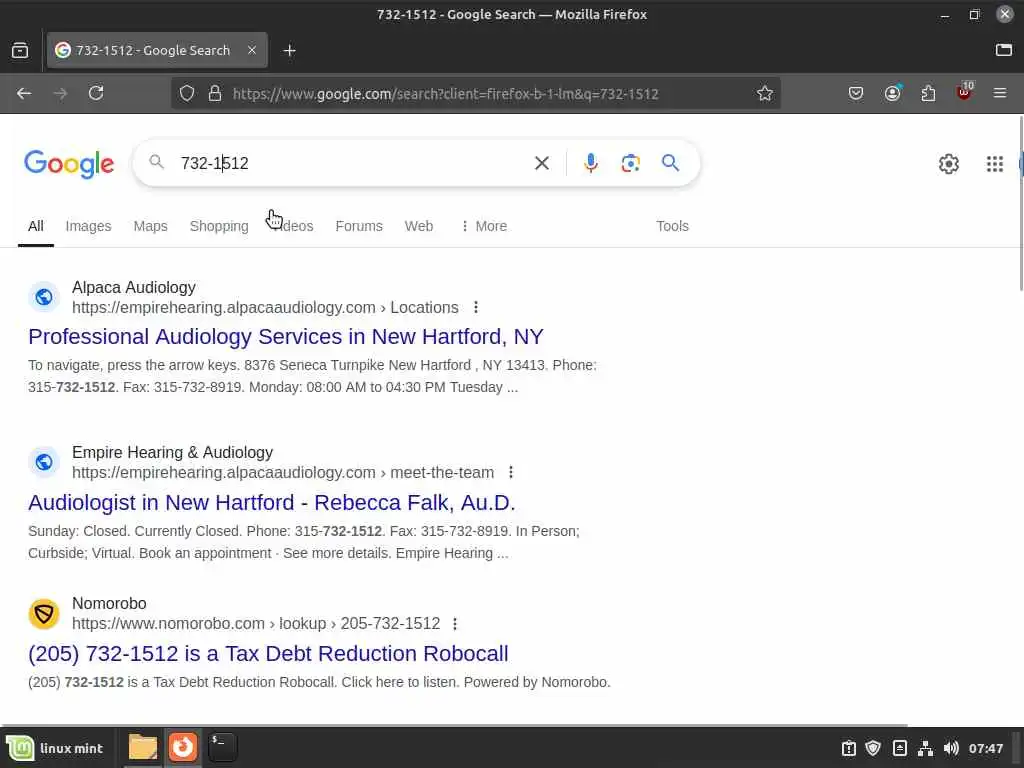Search by image with the Lens icon

click(630, 163)
